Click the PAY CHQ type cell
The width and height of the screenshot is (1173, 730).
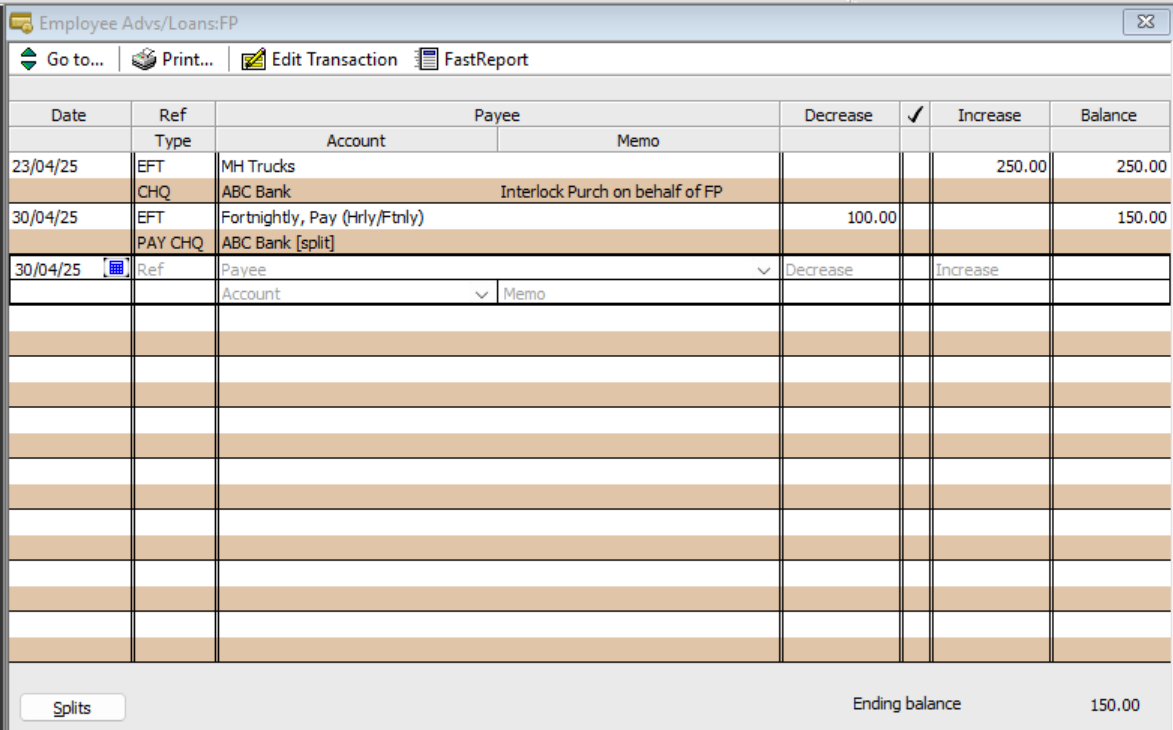[170, 242]
